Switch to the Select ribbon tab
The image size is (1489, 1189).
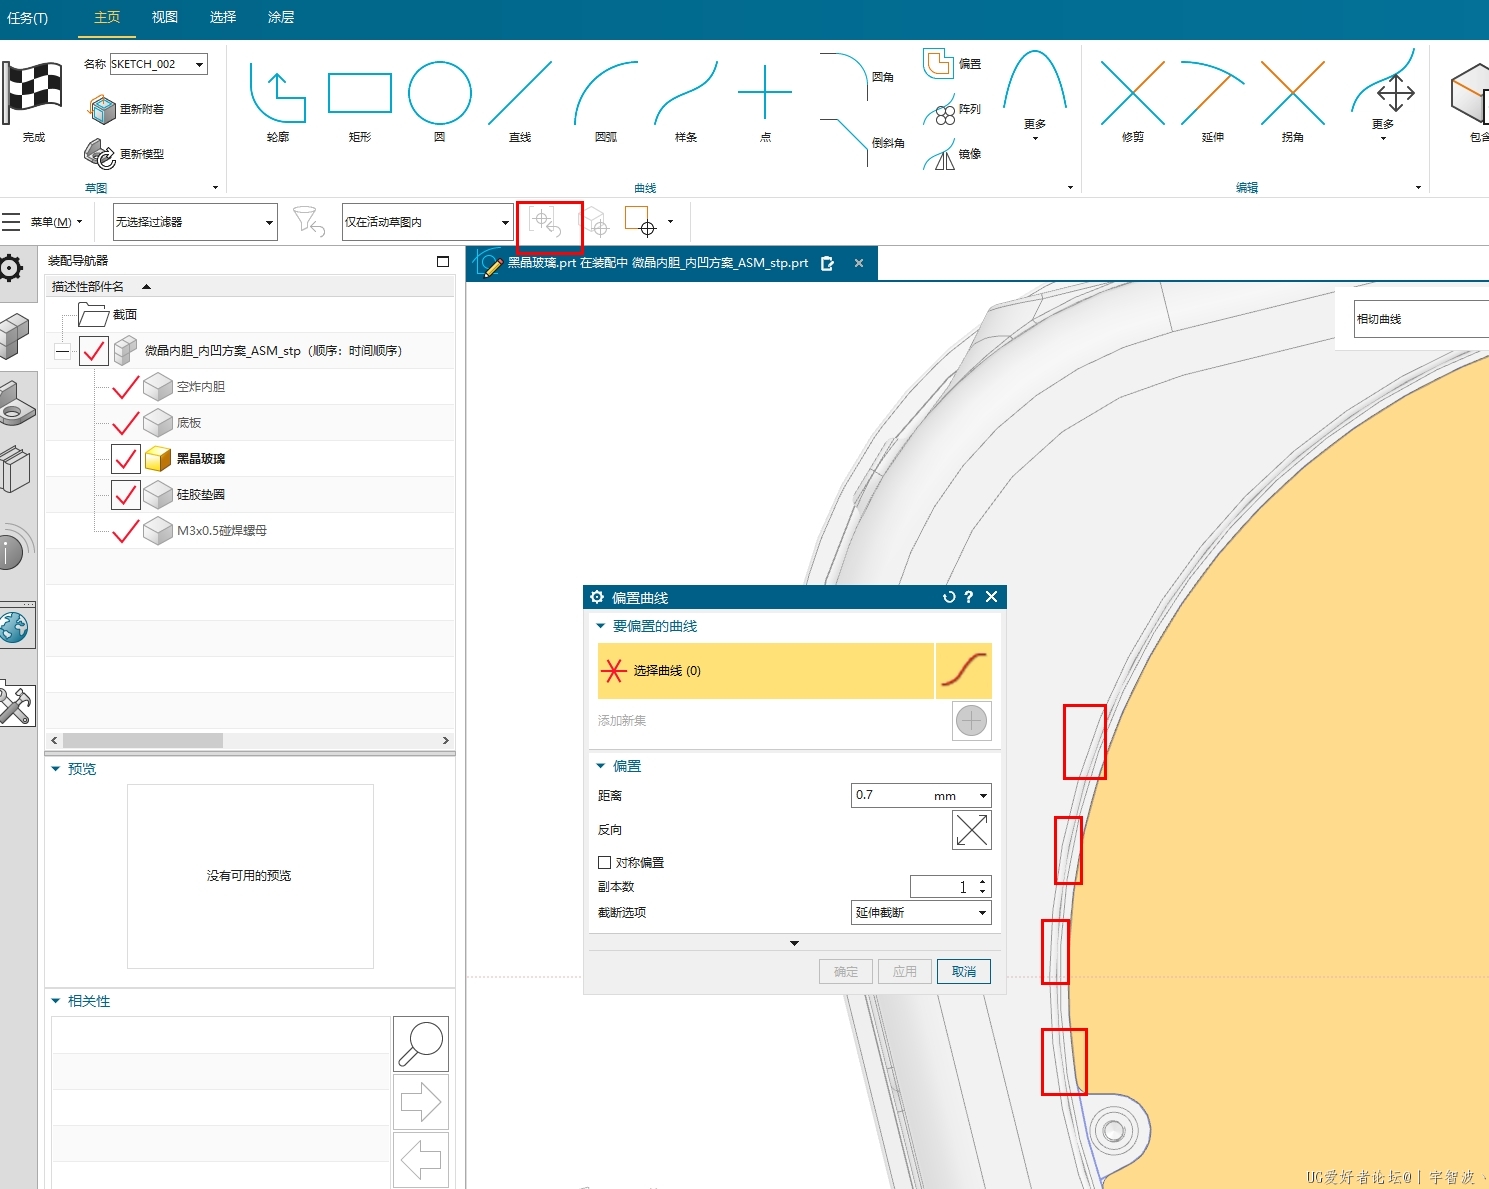(223, 17)
